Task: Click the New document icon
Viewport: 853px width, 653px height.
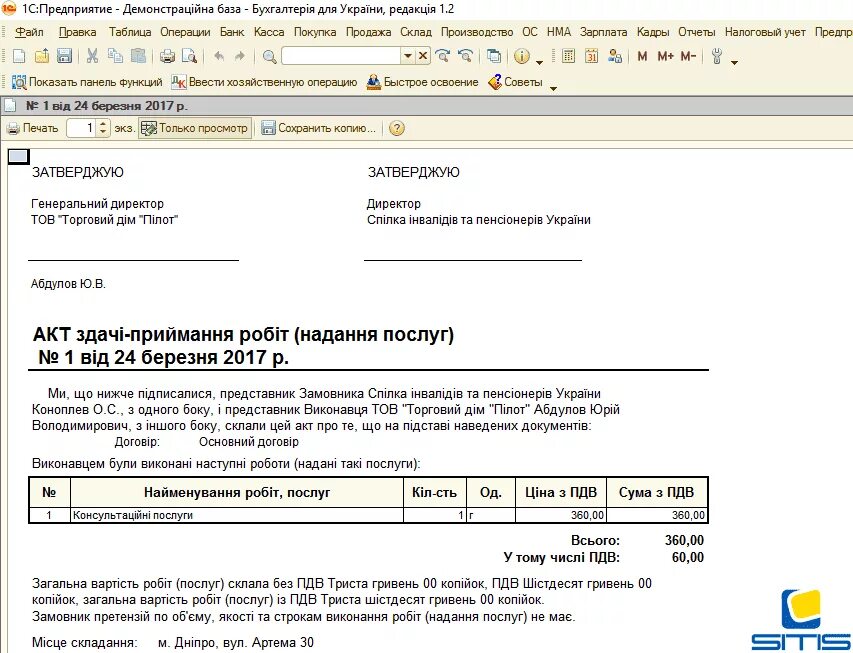Action: pos(19,56)
